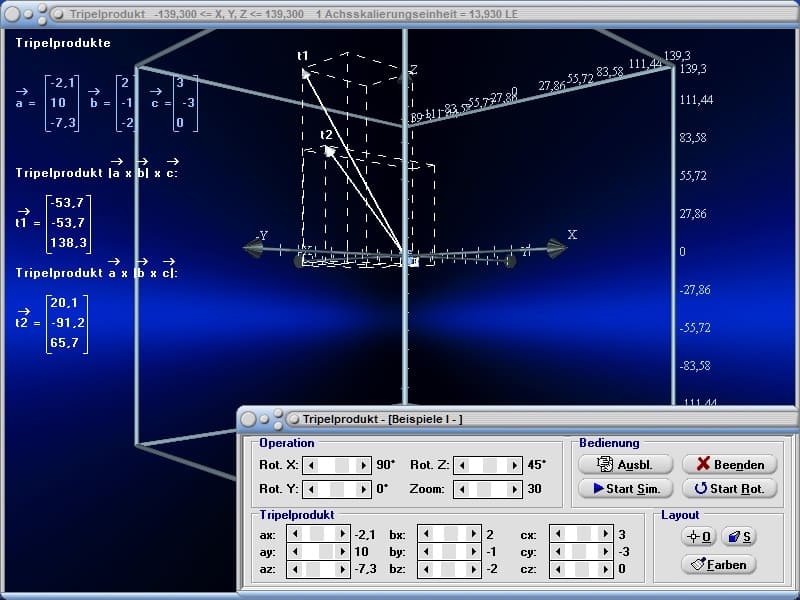The width and height of the screenshot is (800, 600).
Task: Click the Ausbl. button
Action: 626,464
